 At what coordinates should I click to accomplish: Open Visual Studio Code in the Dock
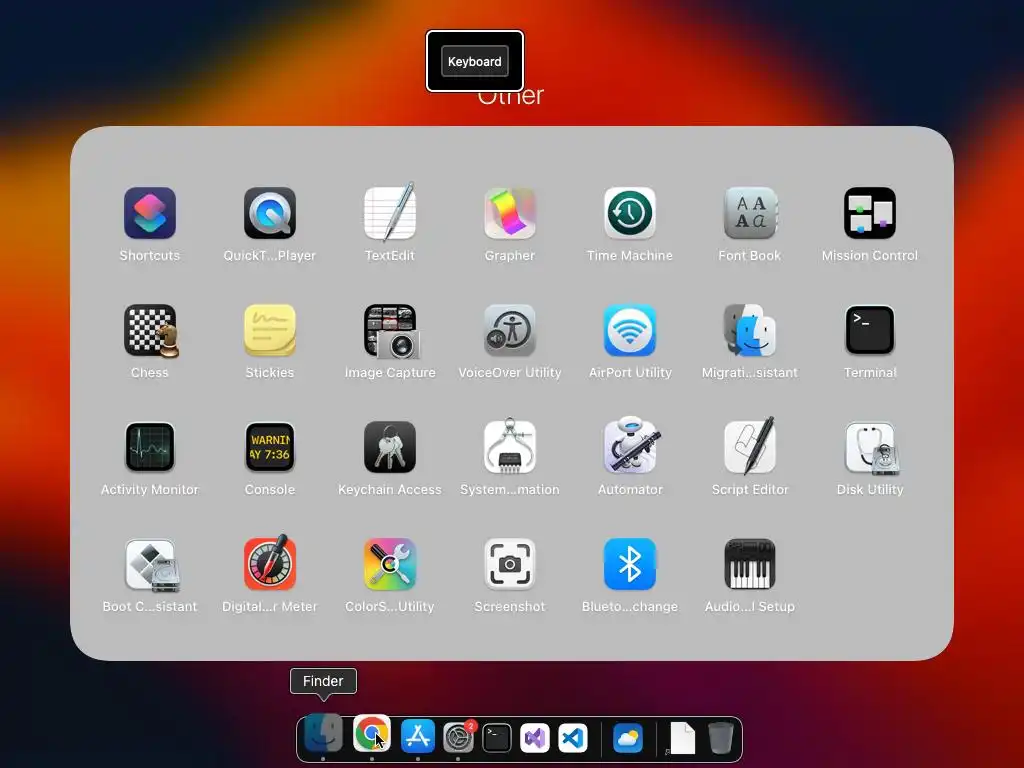click(x=573, y=739)
